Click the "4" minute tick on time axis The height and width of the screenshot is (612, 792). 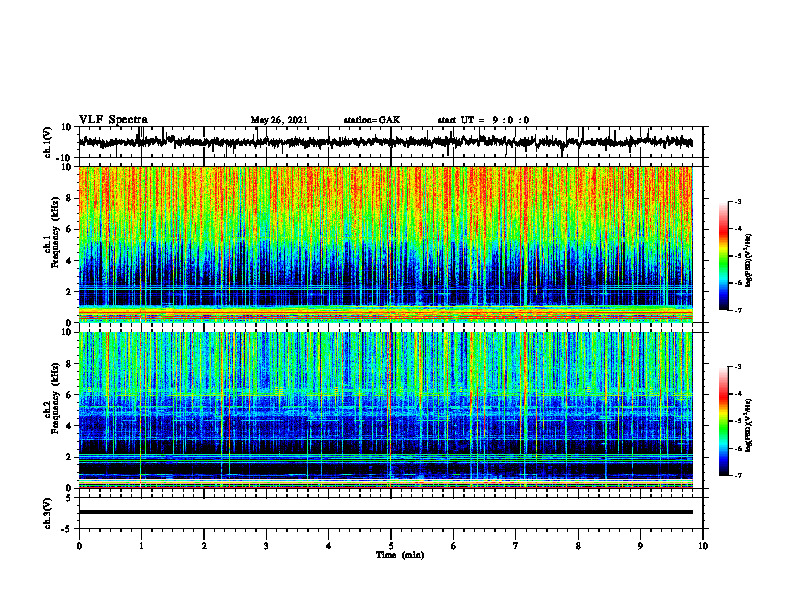328,546
